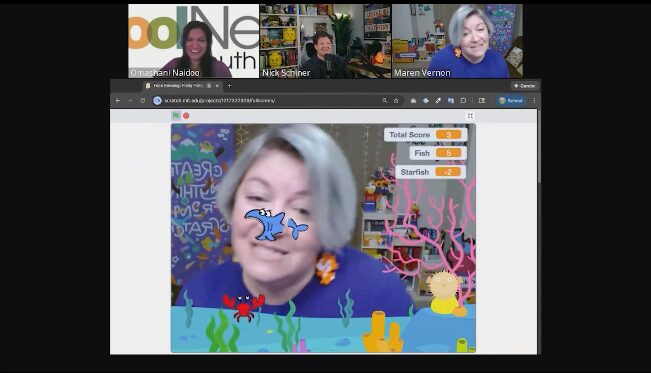Click the camera extension icon
The width and height of the screenshot is (651, 373).
point(413,101)
